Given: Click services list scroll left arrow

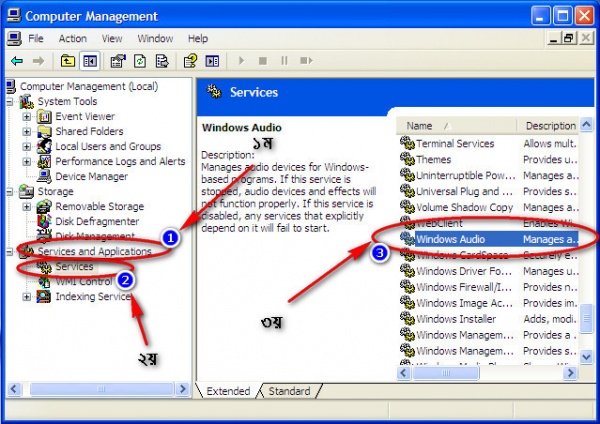Looking at the screenshot, I should (404, 372).
